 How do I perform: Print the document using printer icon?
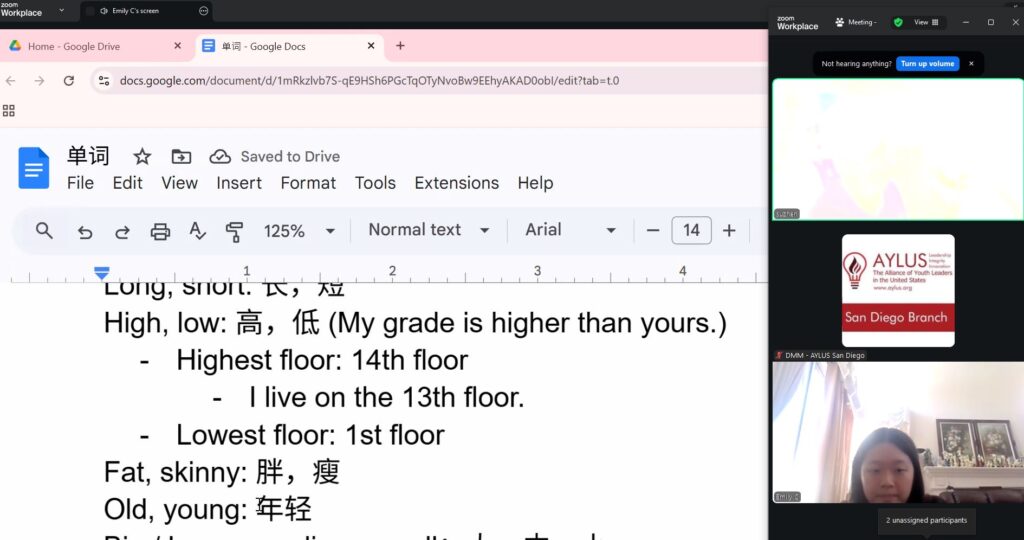[160, 231]
